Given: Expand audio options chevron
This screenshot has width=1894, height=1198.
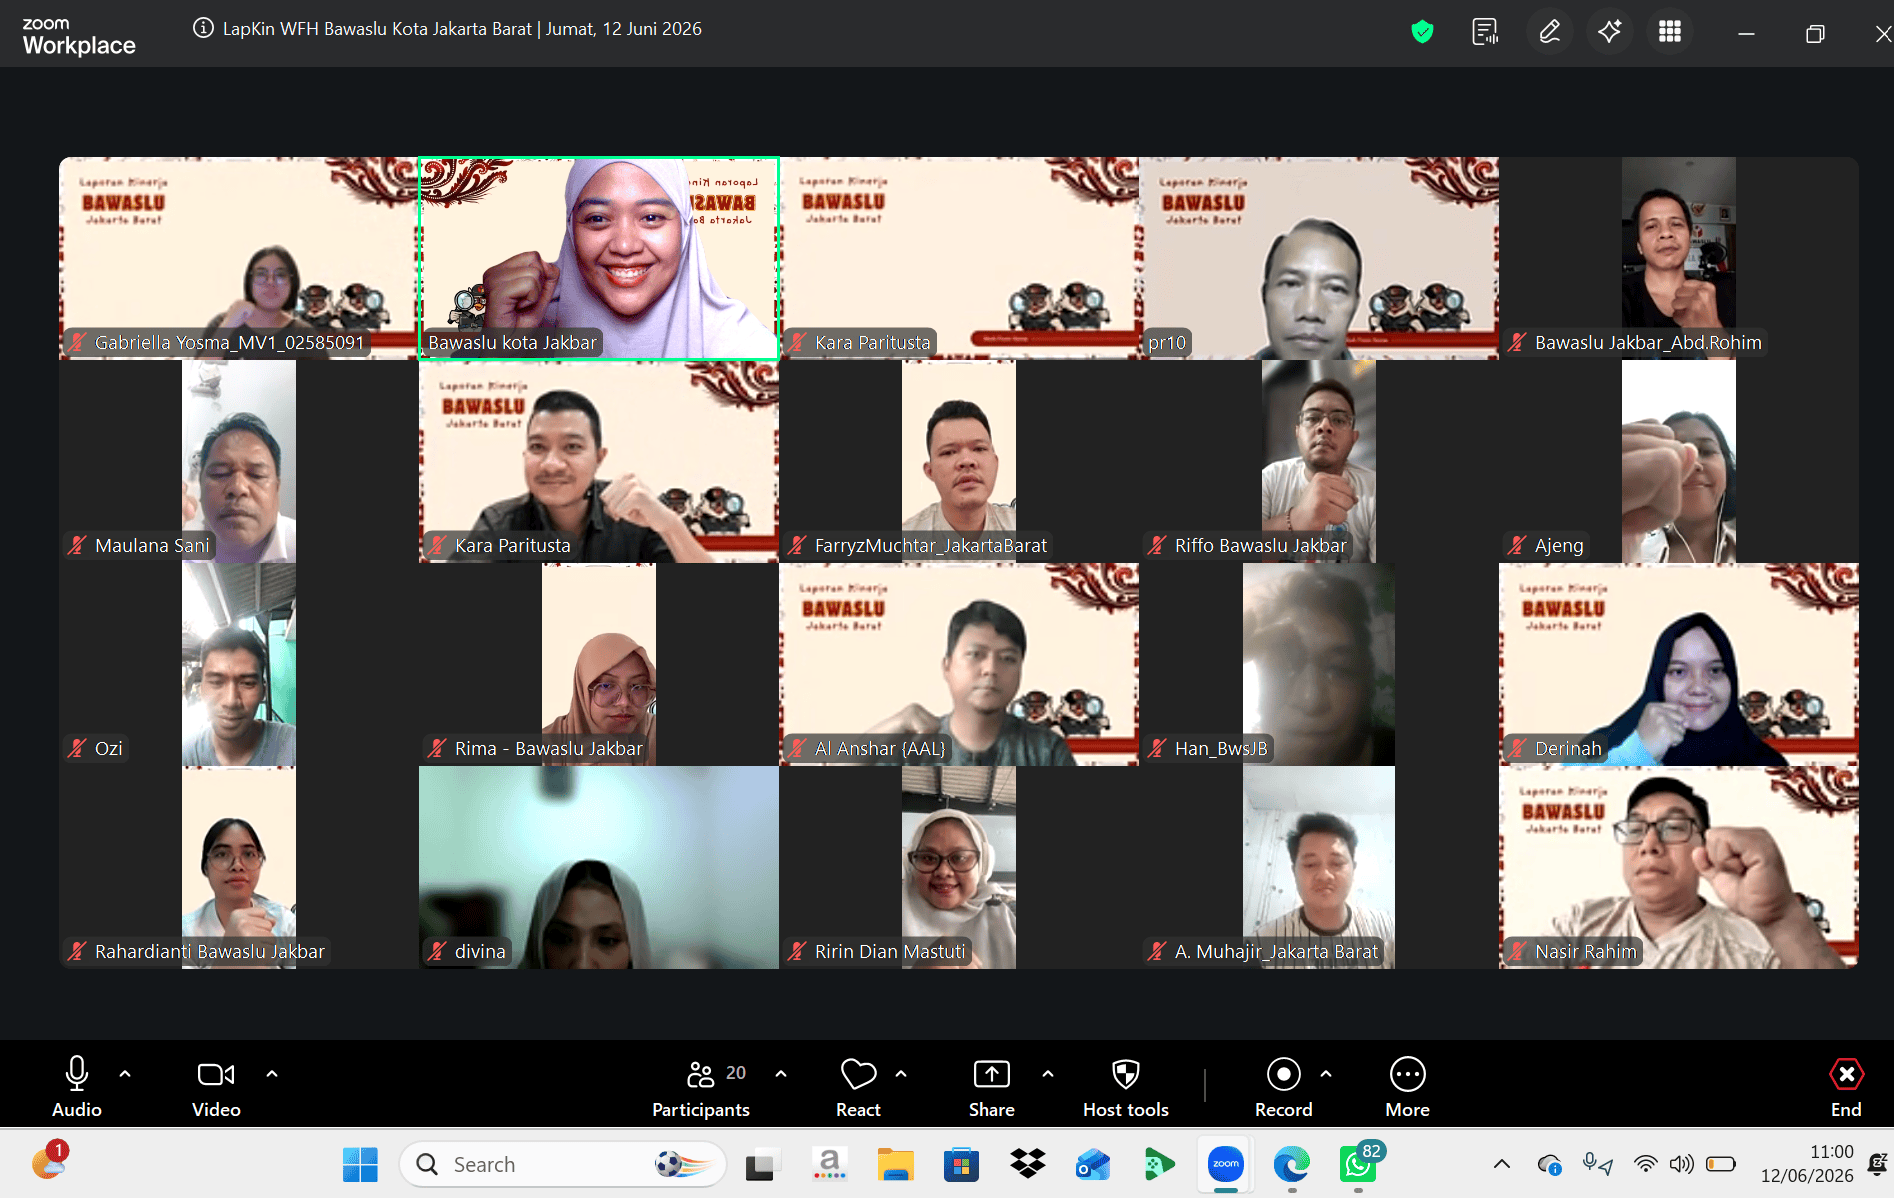Looking at the screenshot, I should point(125,1074).
